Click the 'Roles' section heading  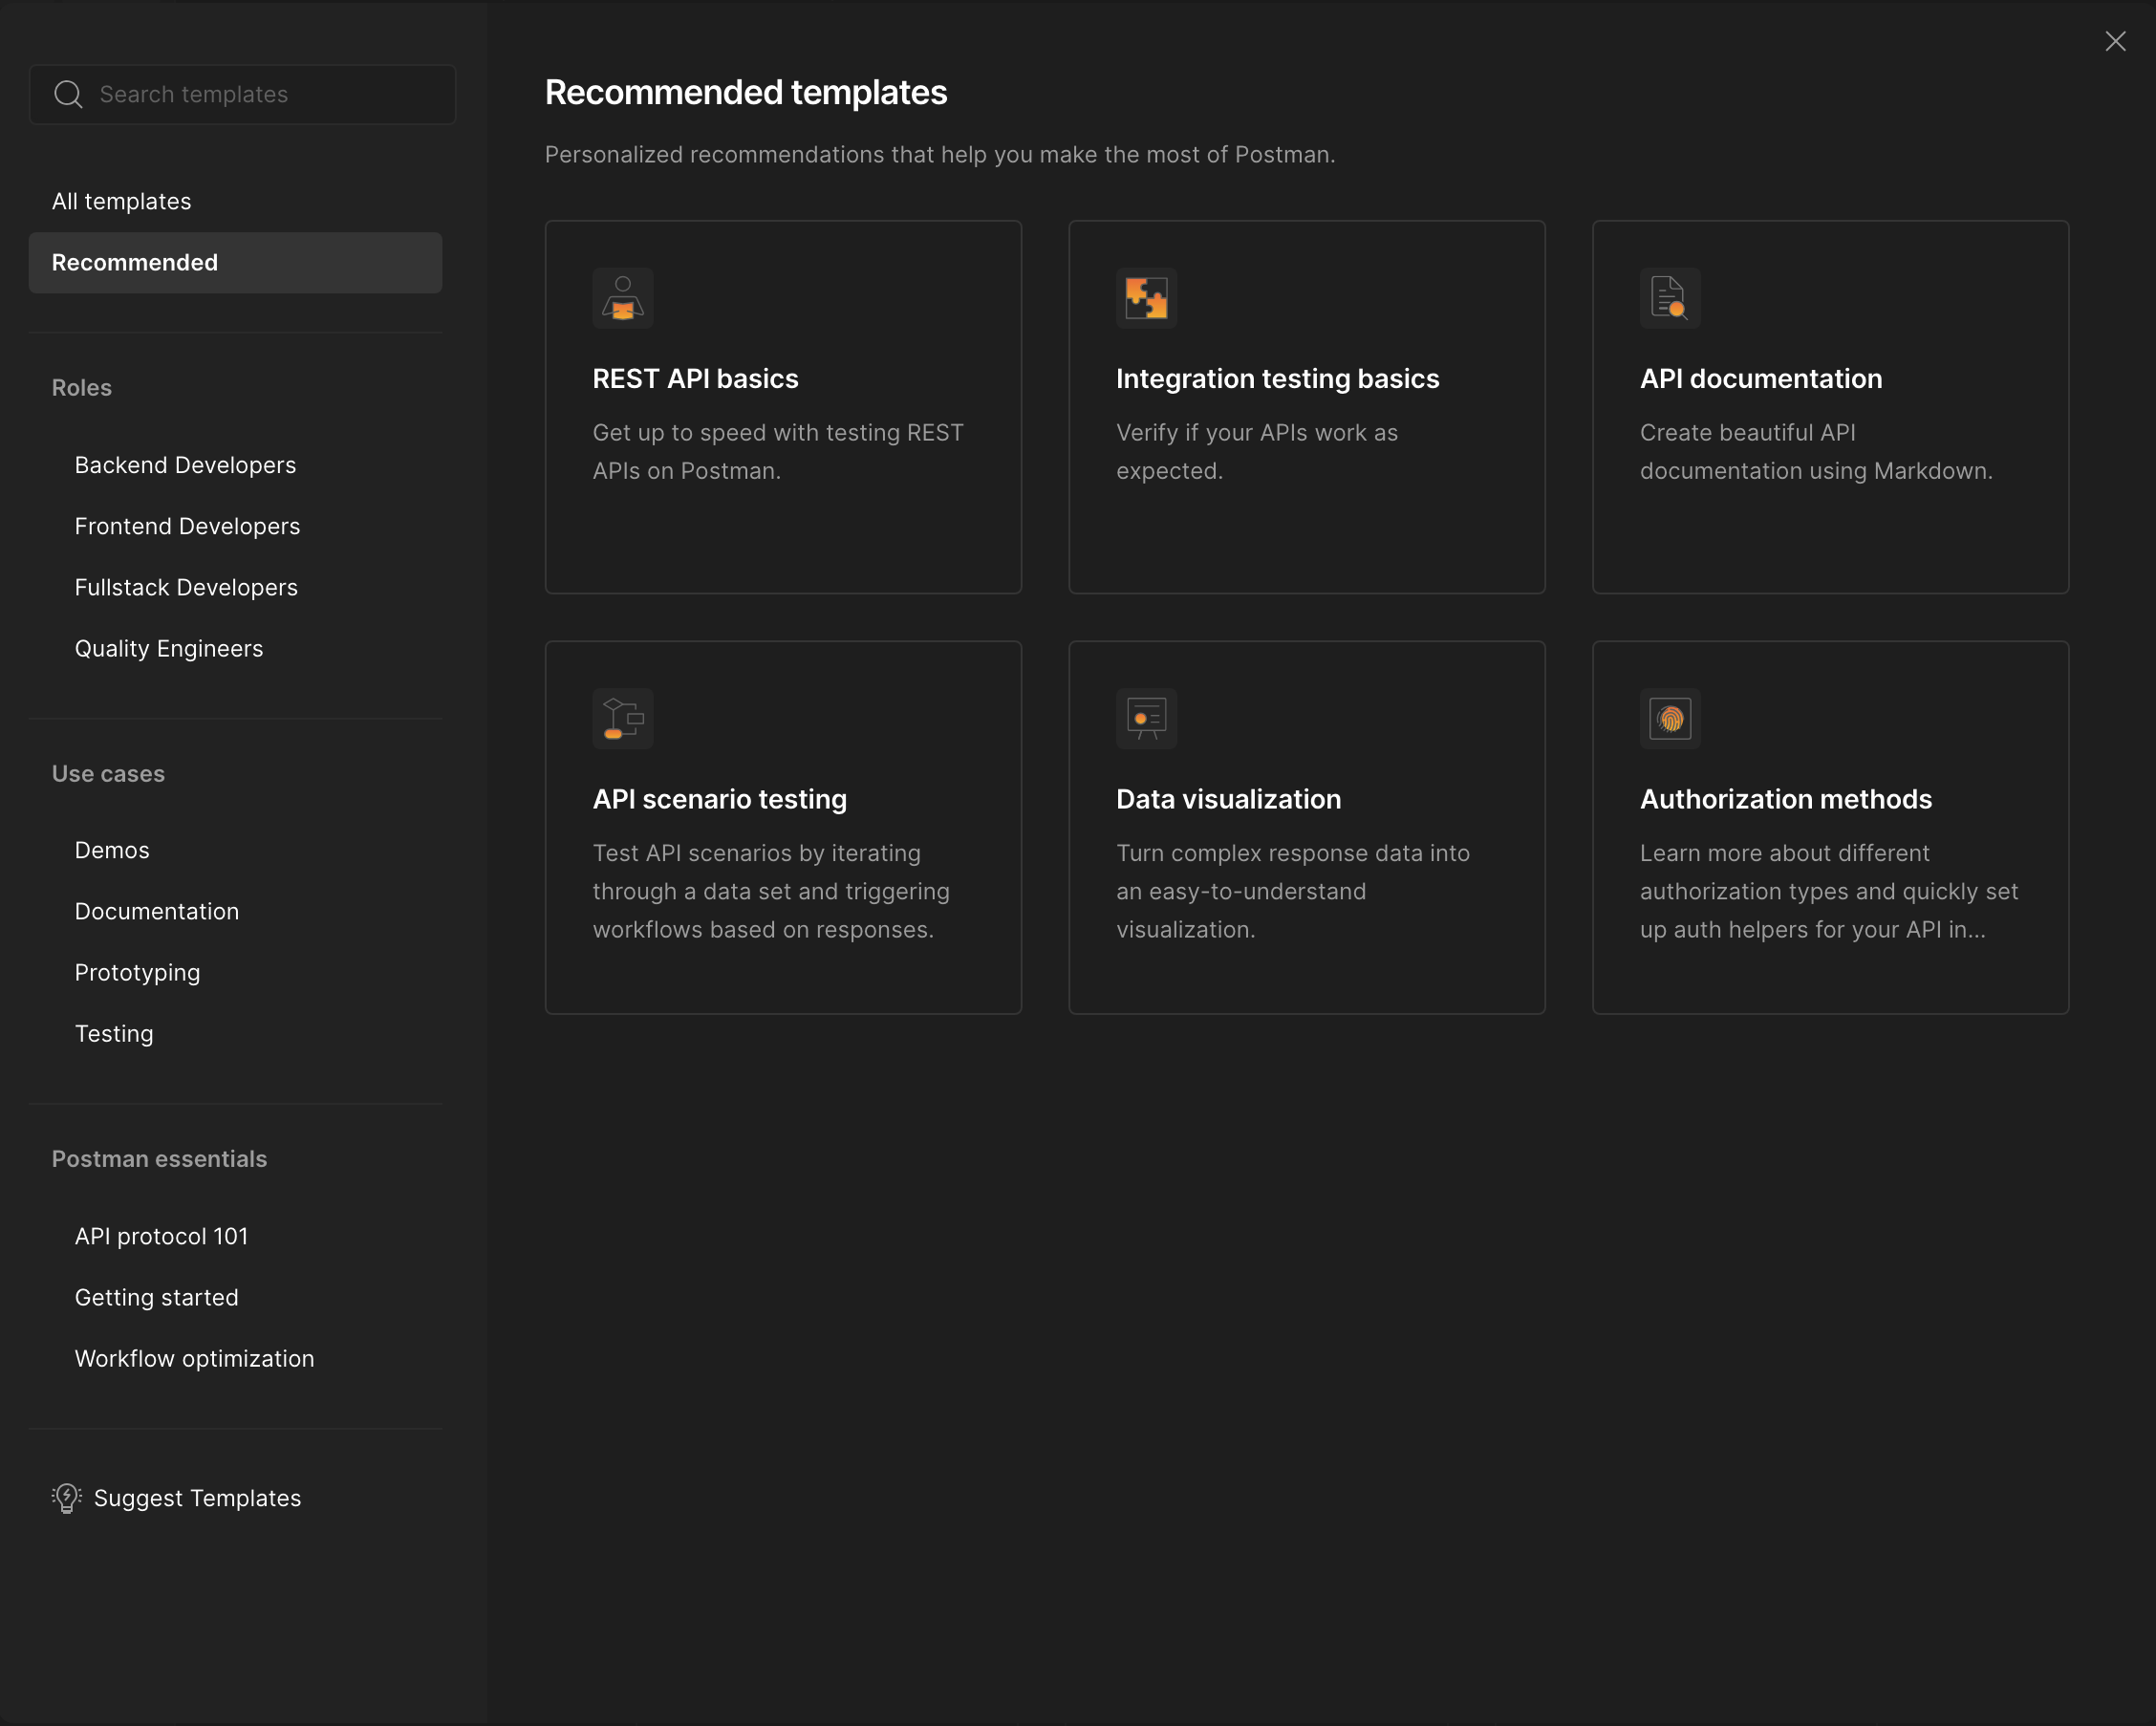pyautogui.click(x=82, y=387)
